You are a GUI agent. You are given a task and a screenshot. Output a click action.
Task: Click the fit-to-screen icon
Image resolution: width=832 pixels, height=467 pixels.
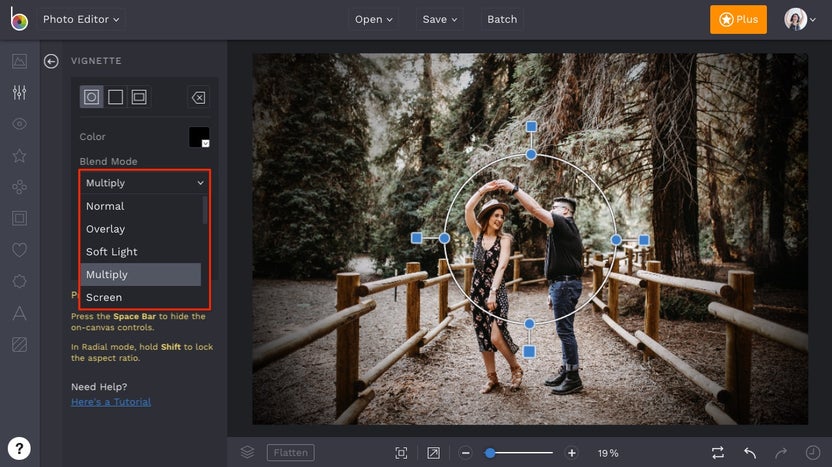pos(401,453)
